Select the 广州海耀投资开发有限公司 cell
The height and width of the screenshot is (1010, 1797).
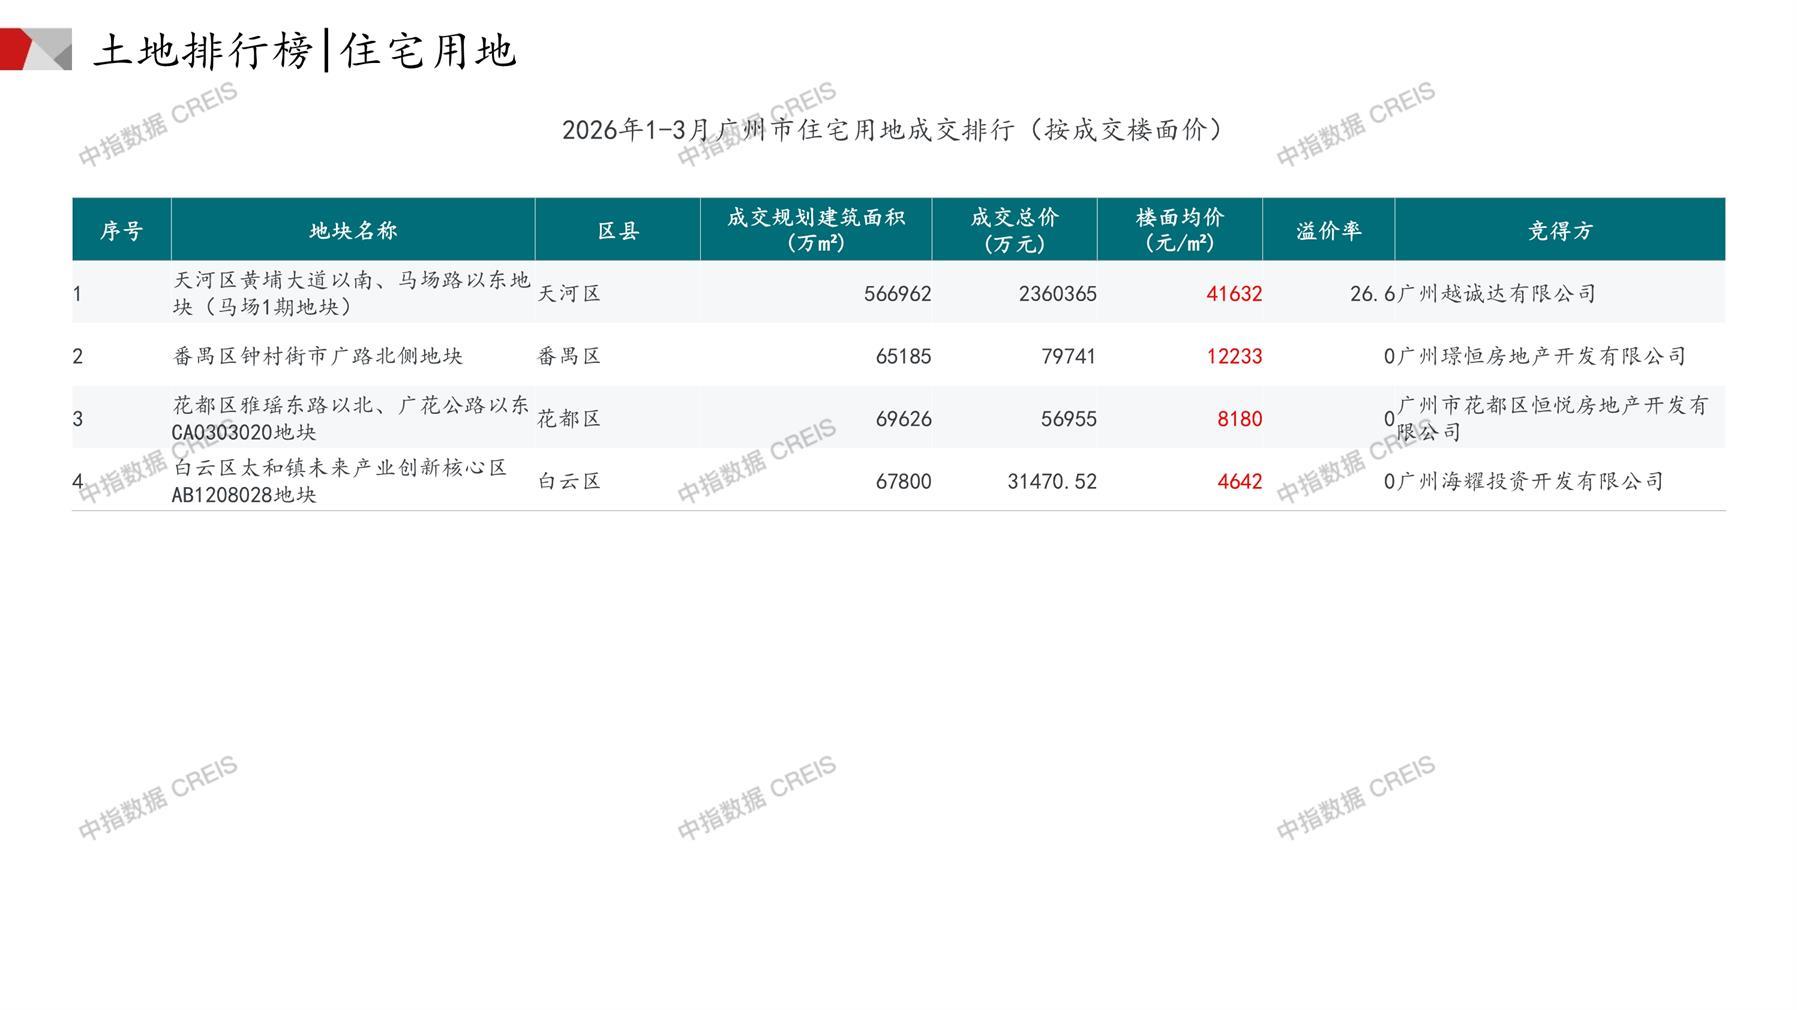(1530, 482)
